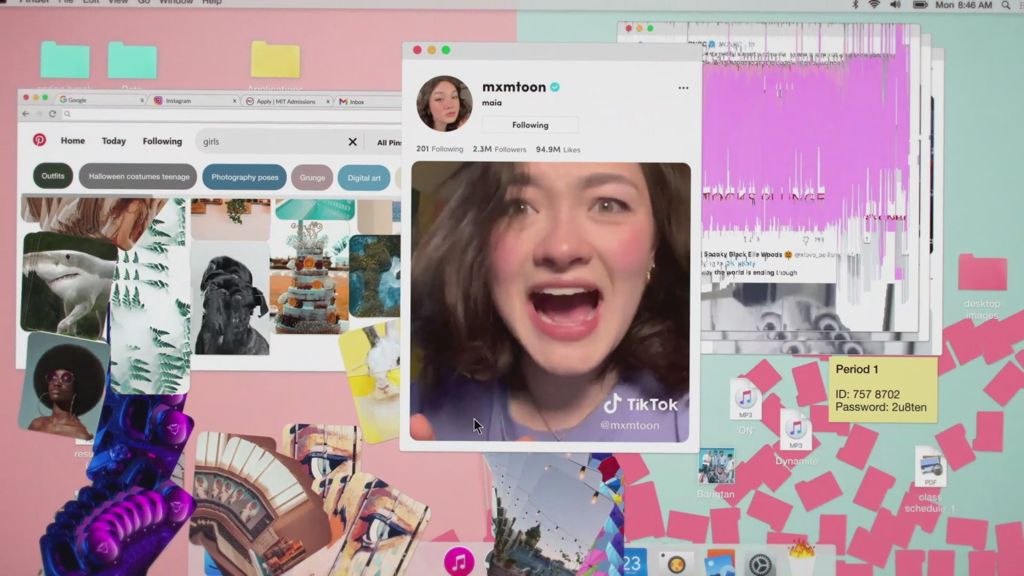Click the menu bar clock Mon 8:46 AM
1024x576 pixels.
click(x=963, y=5)
